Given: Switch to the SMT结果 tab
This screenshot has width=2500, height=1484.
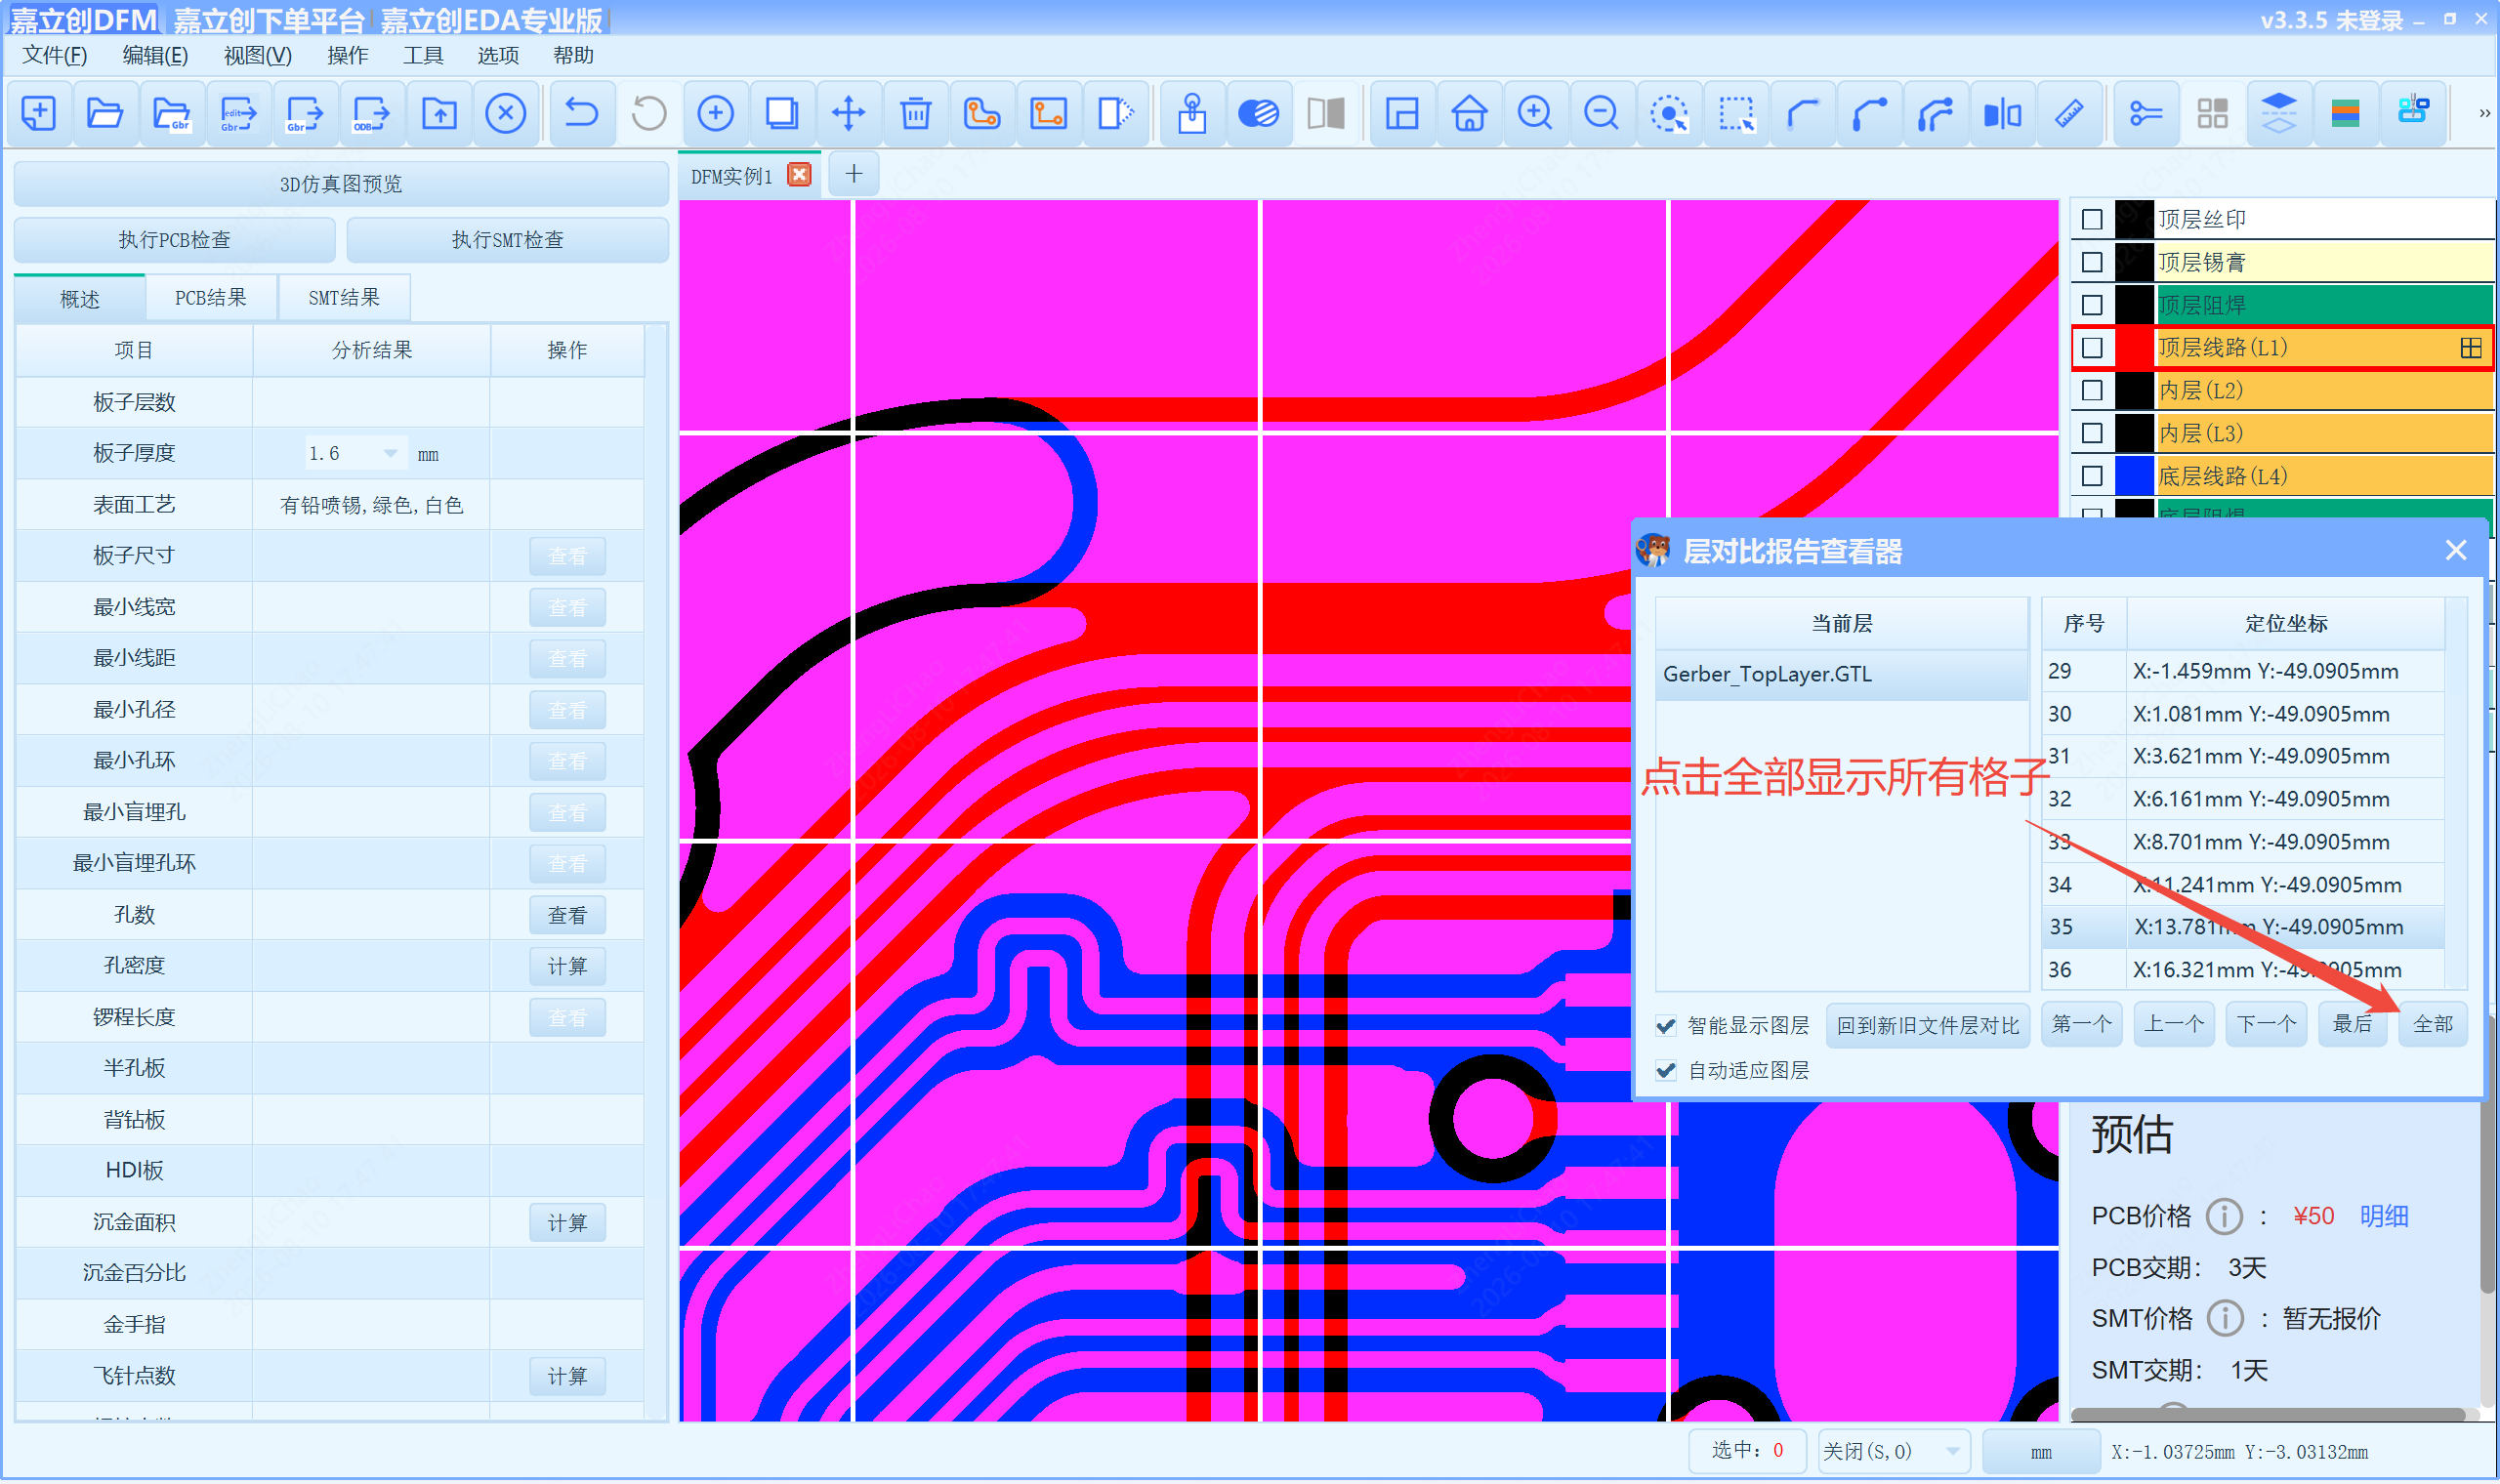Looking at the screenshot, I should 344,298.
